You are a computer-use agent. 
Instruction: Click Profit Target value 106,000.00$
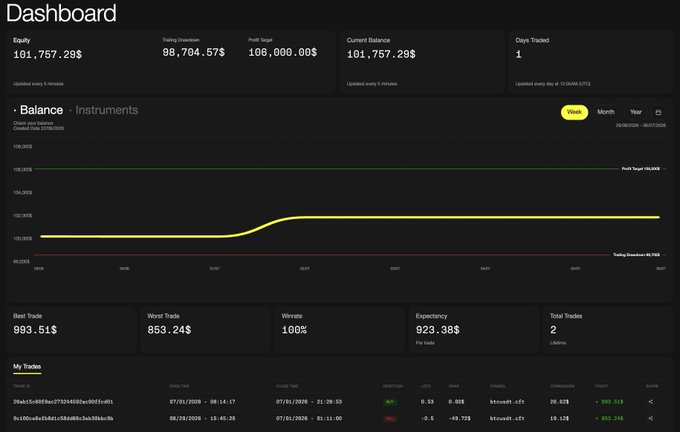[x=282, y=52]
